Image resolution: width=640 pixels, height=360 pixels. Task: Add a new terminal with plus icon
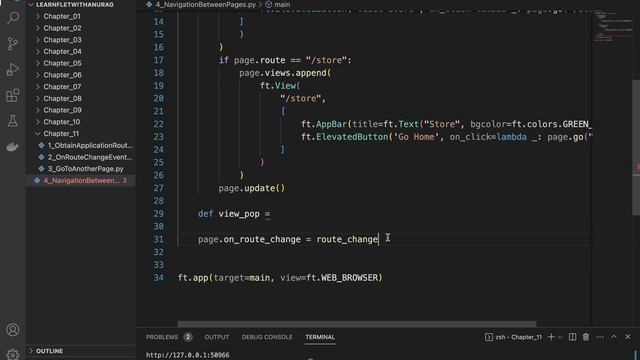(551, 337)
